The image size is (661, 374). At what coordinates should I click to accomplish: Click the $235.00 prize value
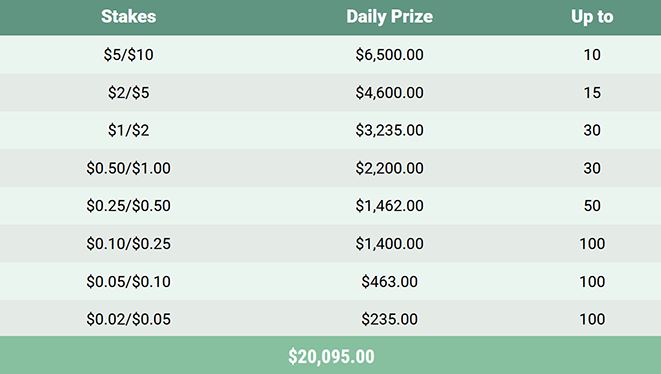[x=390, y=319]
